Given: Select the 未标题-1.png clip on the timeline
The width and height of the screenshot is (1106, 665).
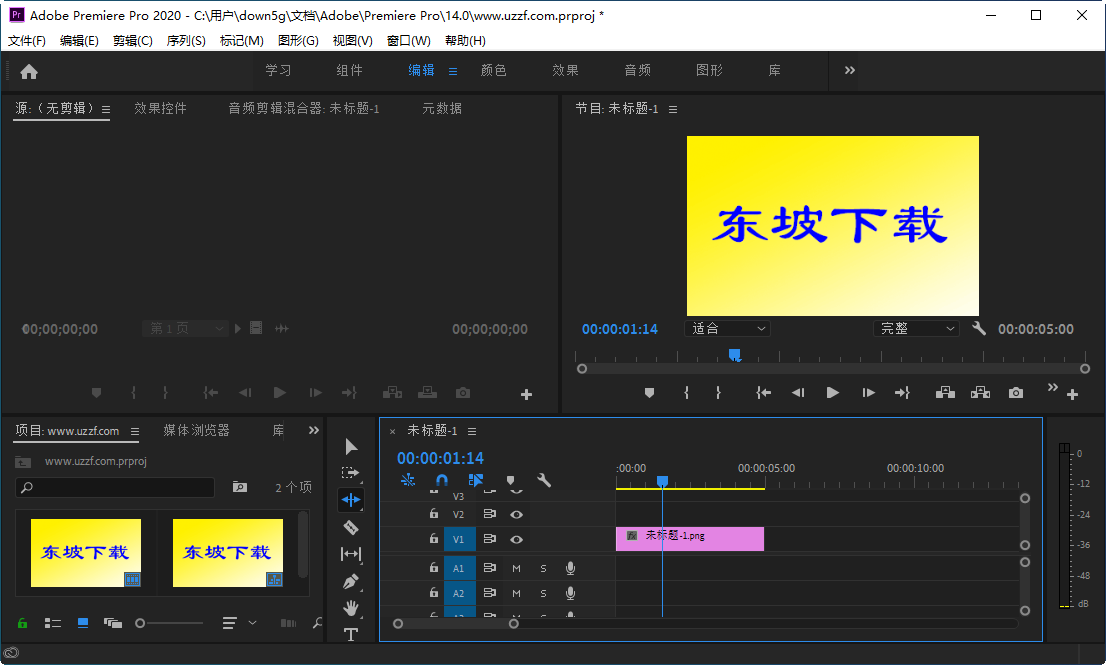Looking at the screenshot, I should tap(690, 539).
